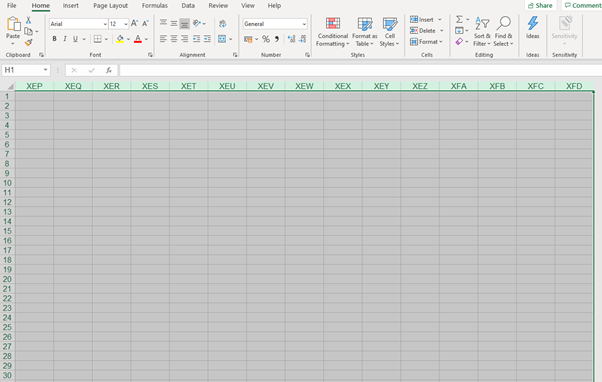Screen dimensions: 602x382
Task: Select the Format Painter brush
Action: click(28, 42)
